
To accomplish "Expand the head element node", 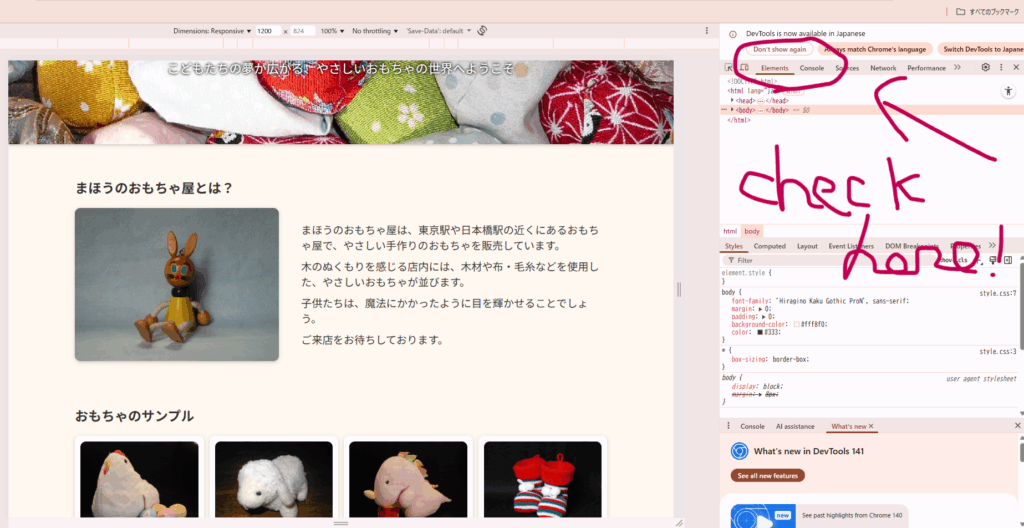I will coord(733,100).
